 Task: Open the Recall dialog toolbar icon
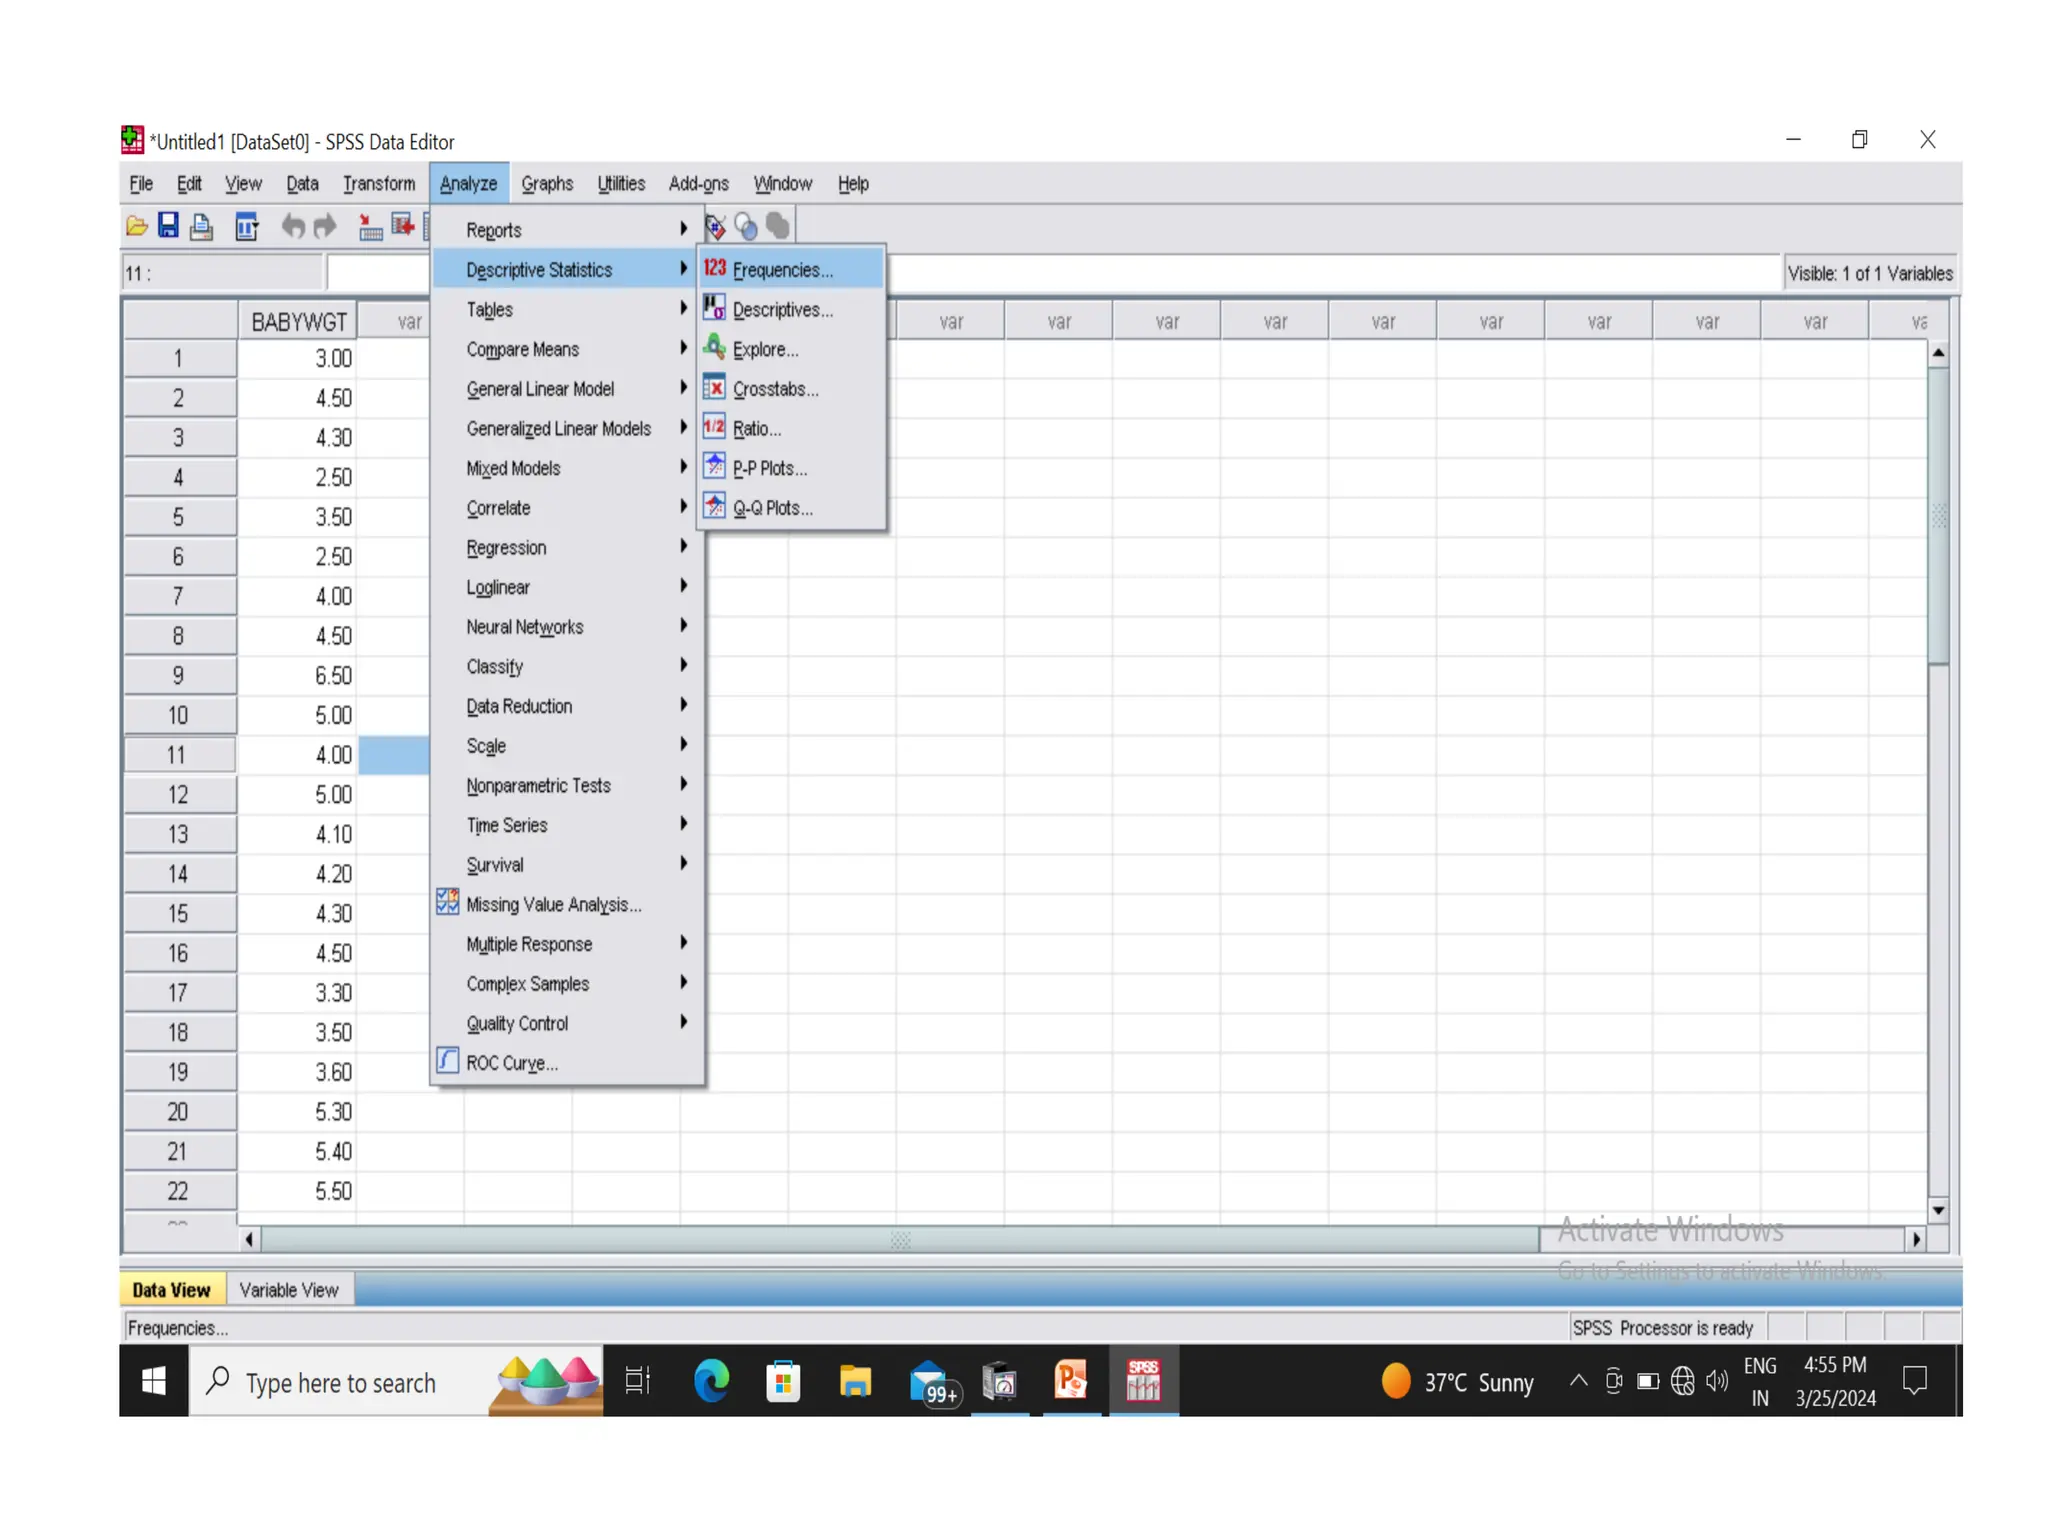pos(246,227)
